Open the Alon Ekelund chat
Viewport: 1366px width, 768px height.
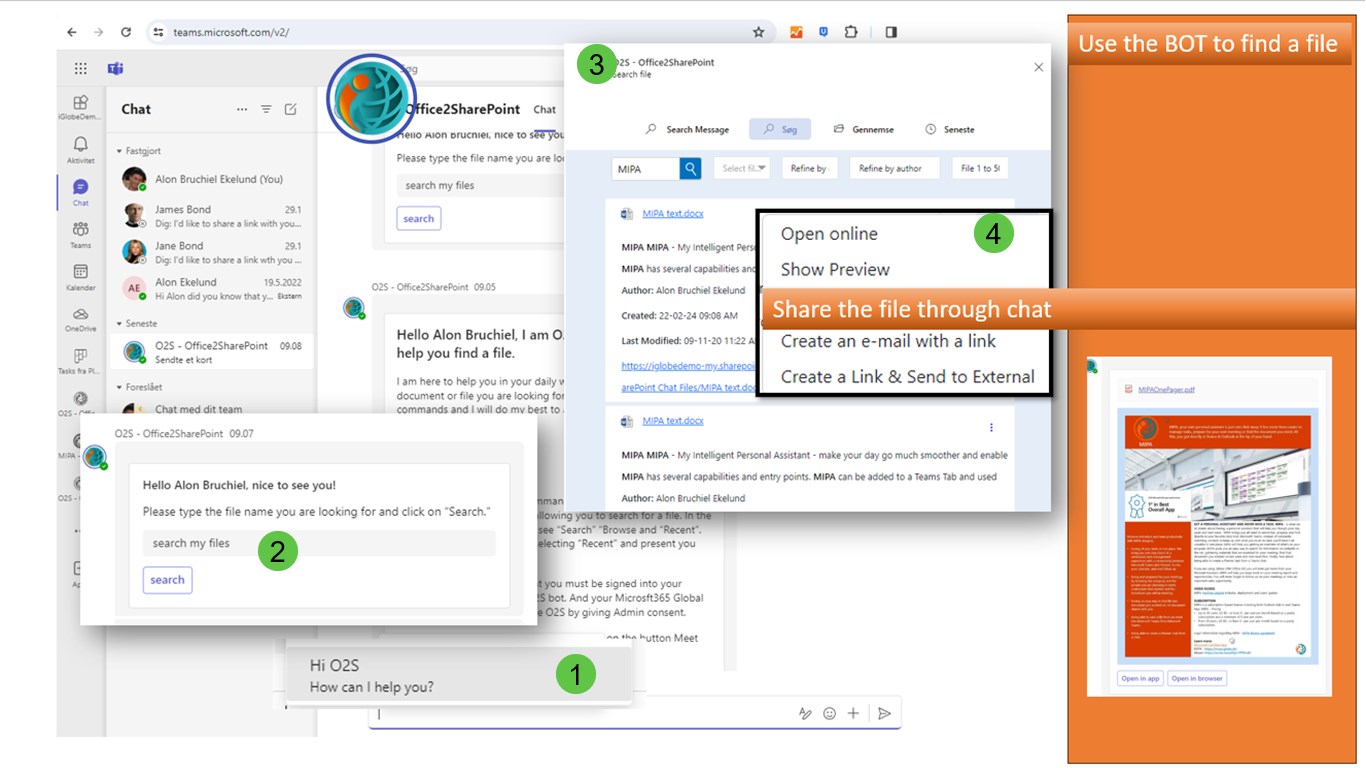click(x=209, y=289)
